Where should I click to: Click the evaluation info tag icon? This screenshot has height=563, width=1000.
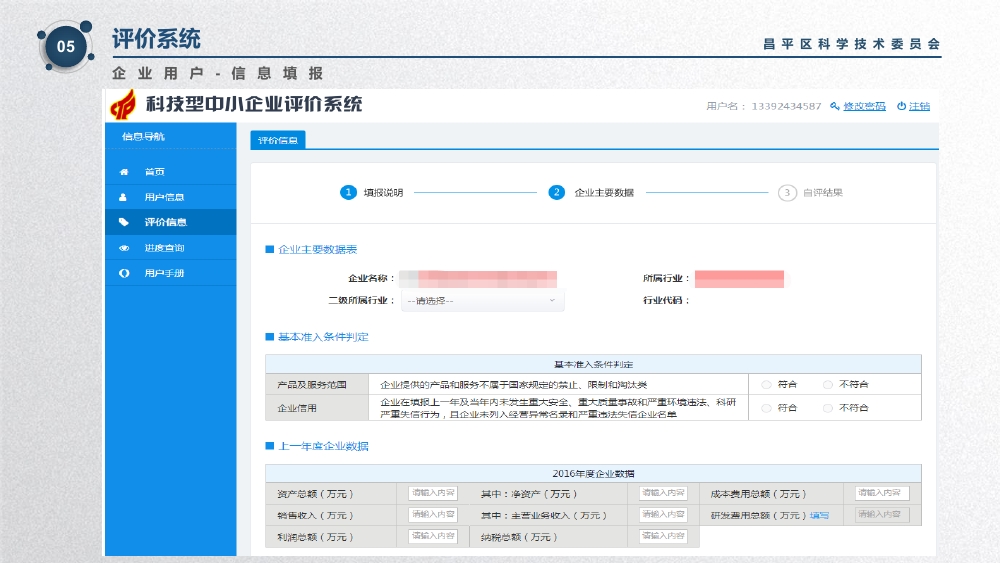pyautogui.click(x=124, y=222)
